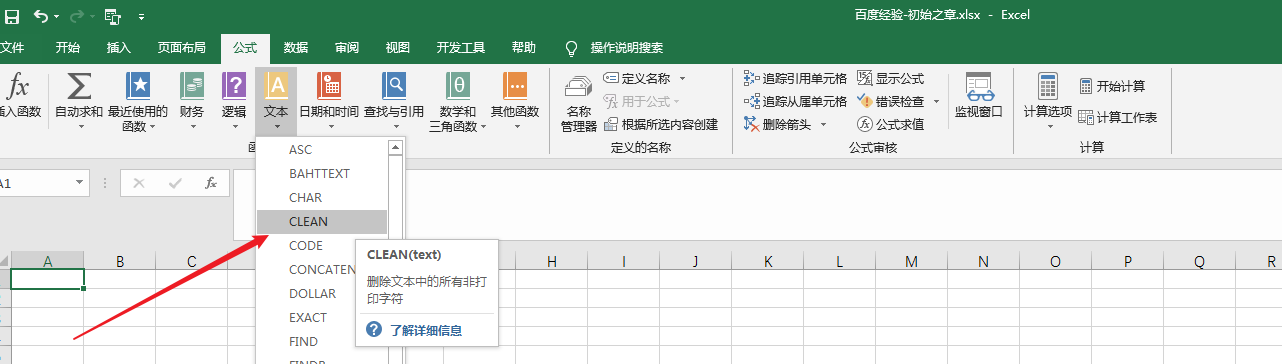Open the 错误检查 dropdown arrow

937,101
